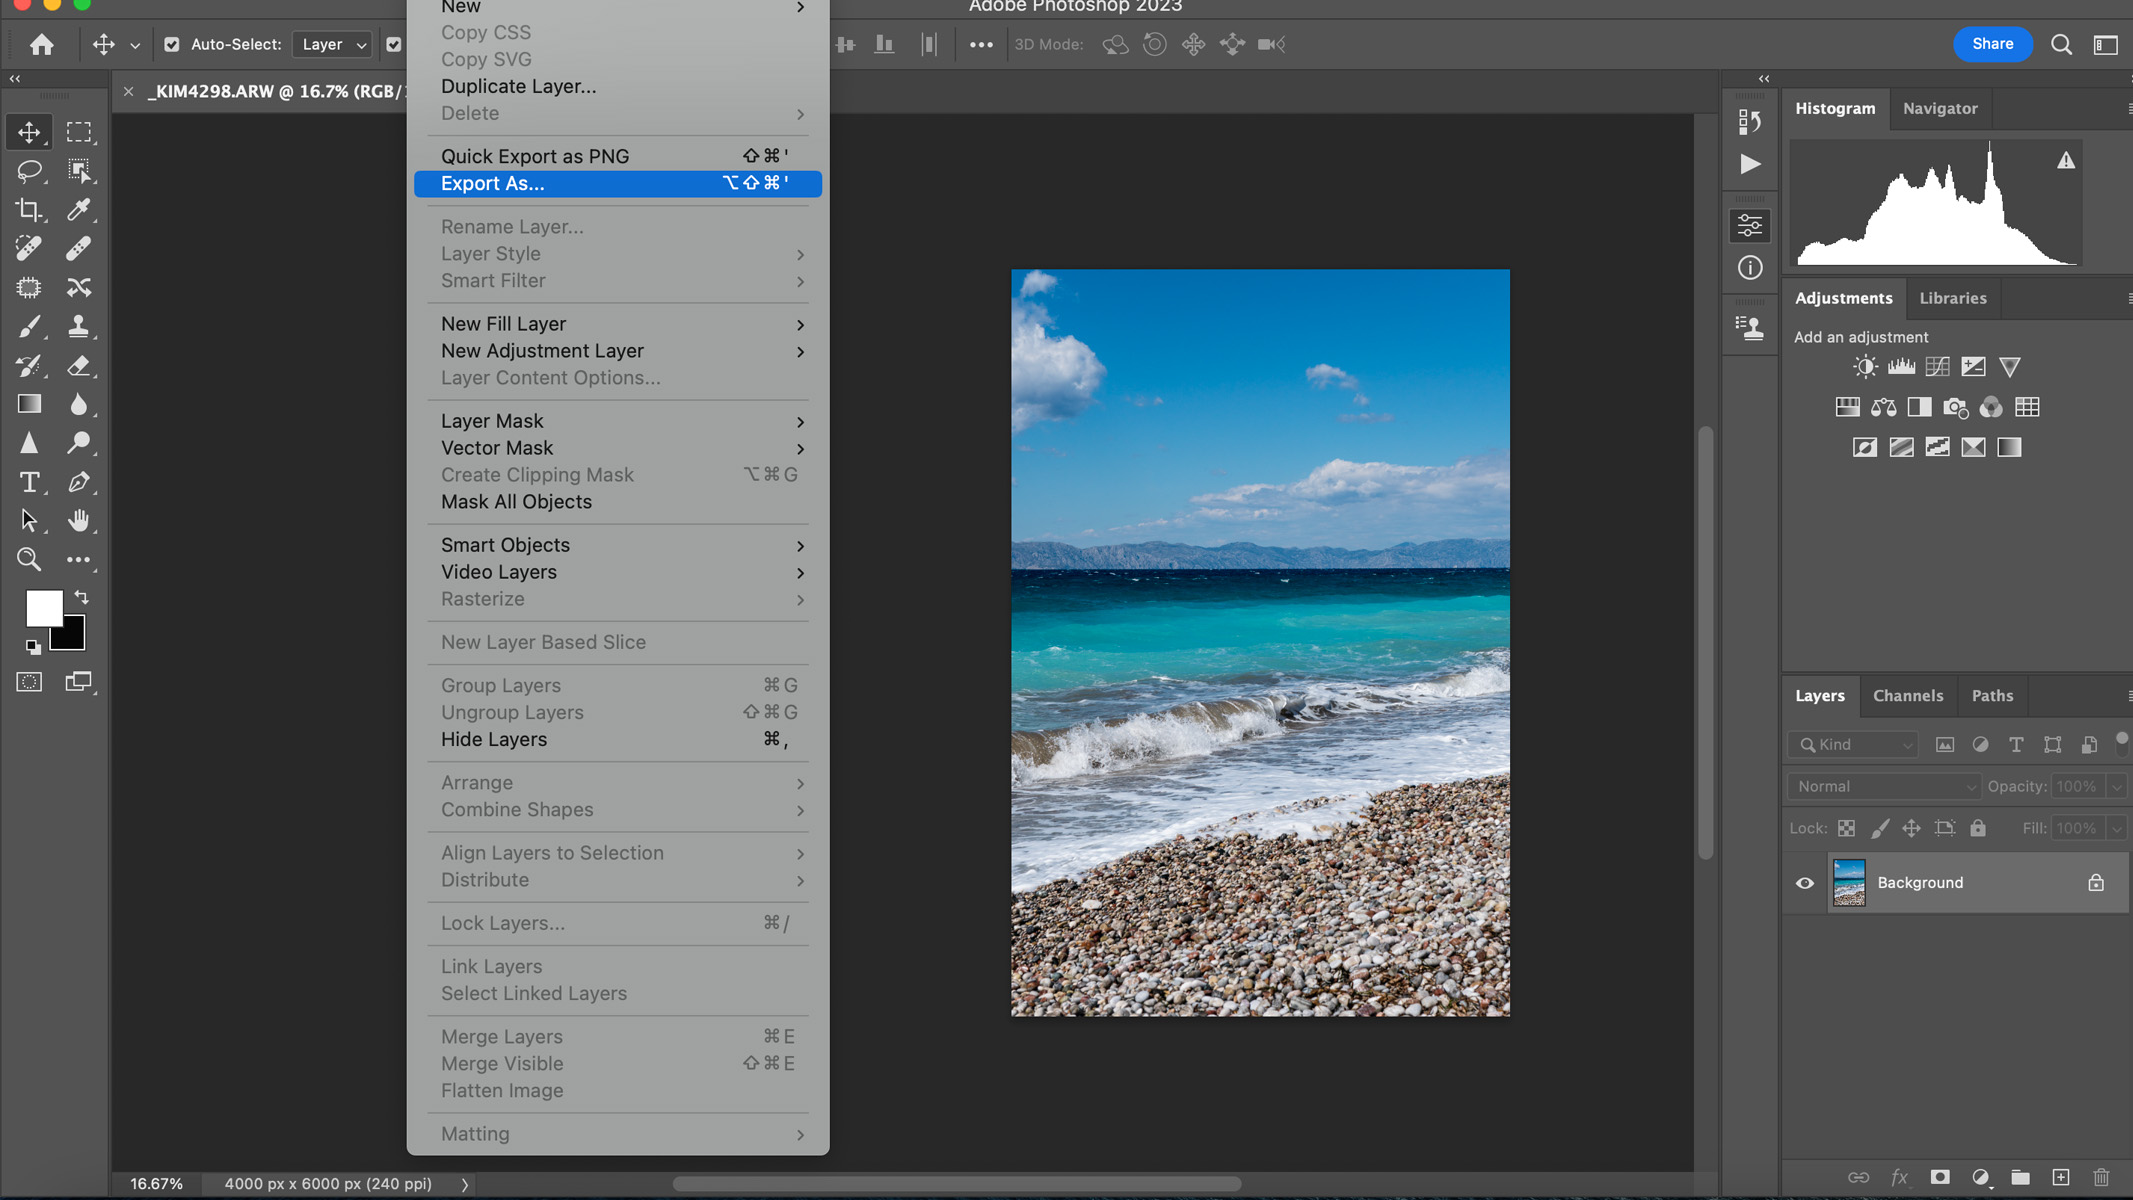
Task: Select the Horizontal Type tool
Action: point(29,481)
